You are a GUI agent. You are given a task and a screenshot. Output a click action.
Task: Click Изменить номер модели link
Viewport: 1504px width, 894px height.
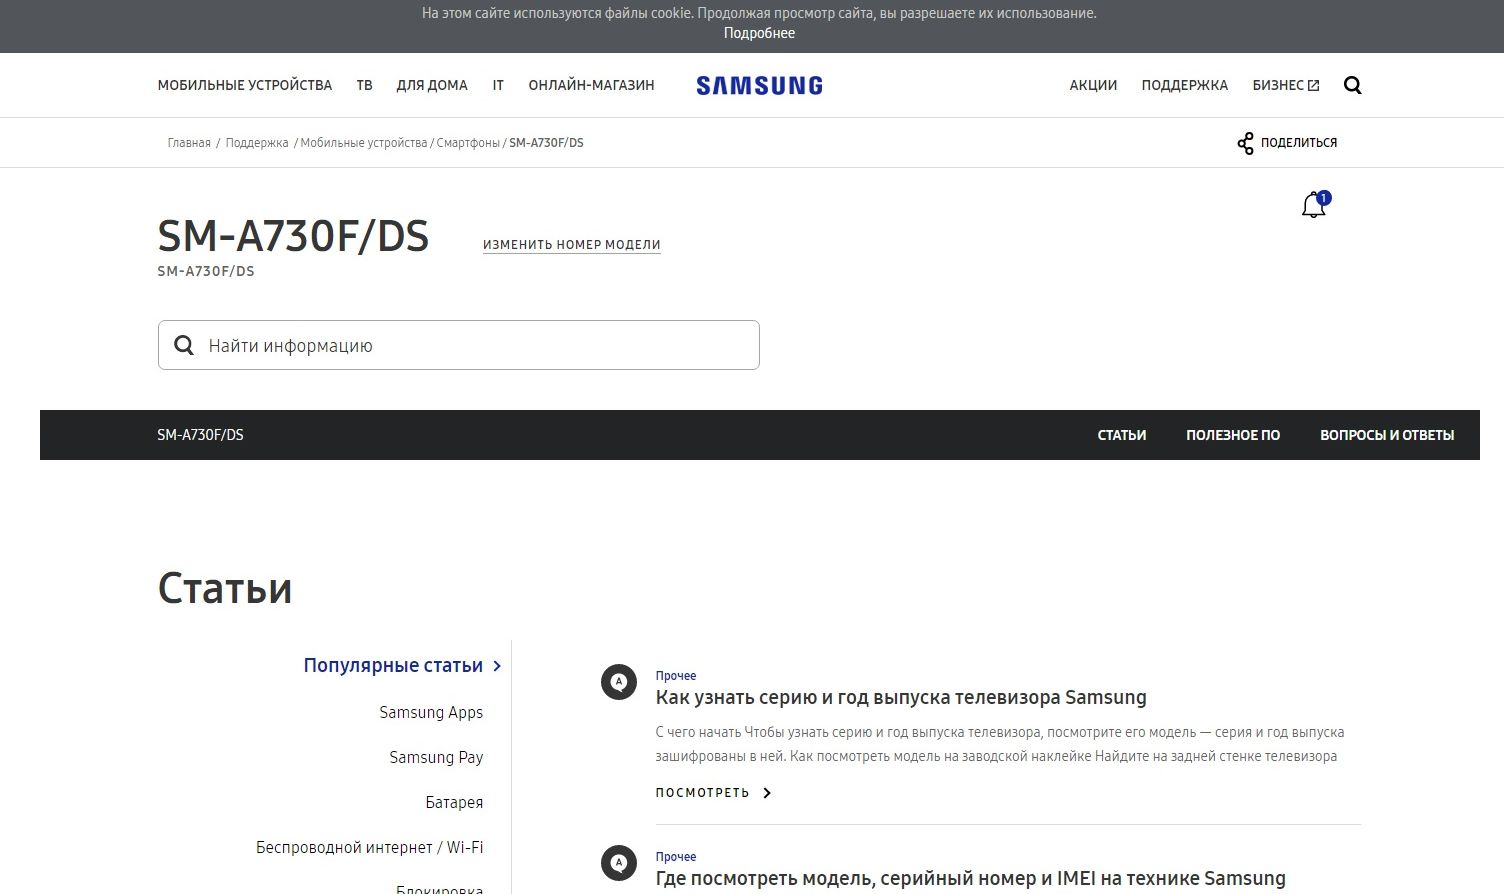571,245
